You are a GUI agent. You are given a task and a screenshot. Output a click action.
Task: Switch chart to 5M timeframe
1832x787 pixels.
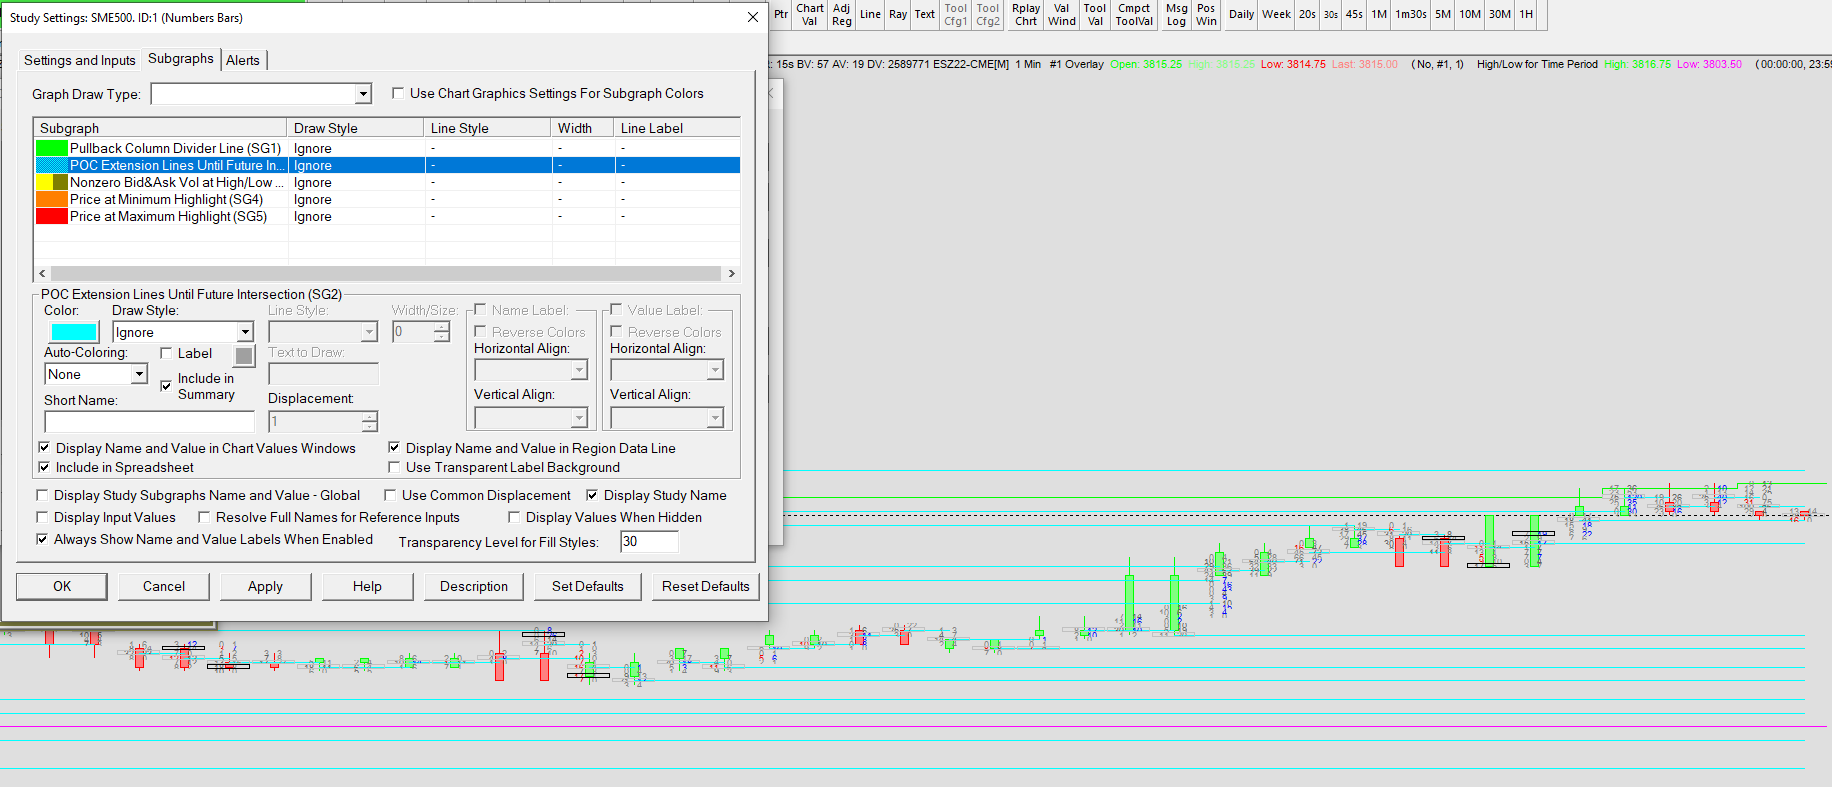click(1442, 14)
